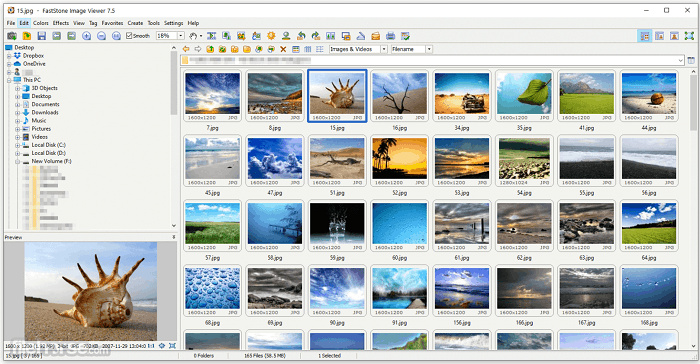700x364 pixels.
Task: Switch to Details view icon beside the delete X
Action: [296, 49]
